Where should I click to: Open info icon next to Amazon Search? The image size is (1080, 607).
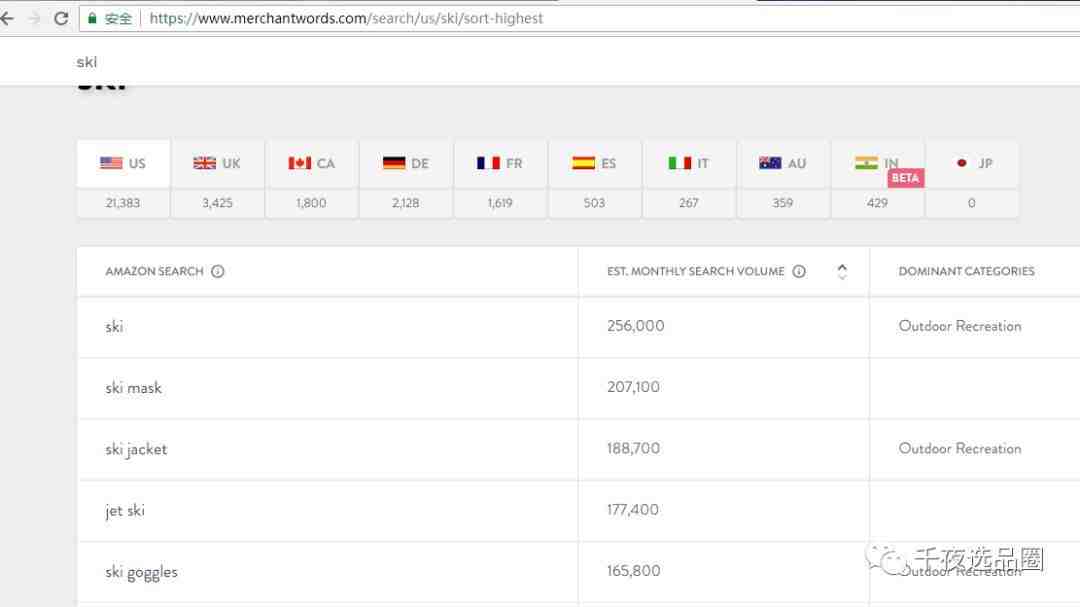(x=218, y=271)
